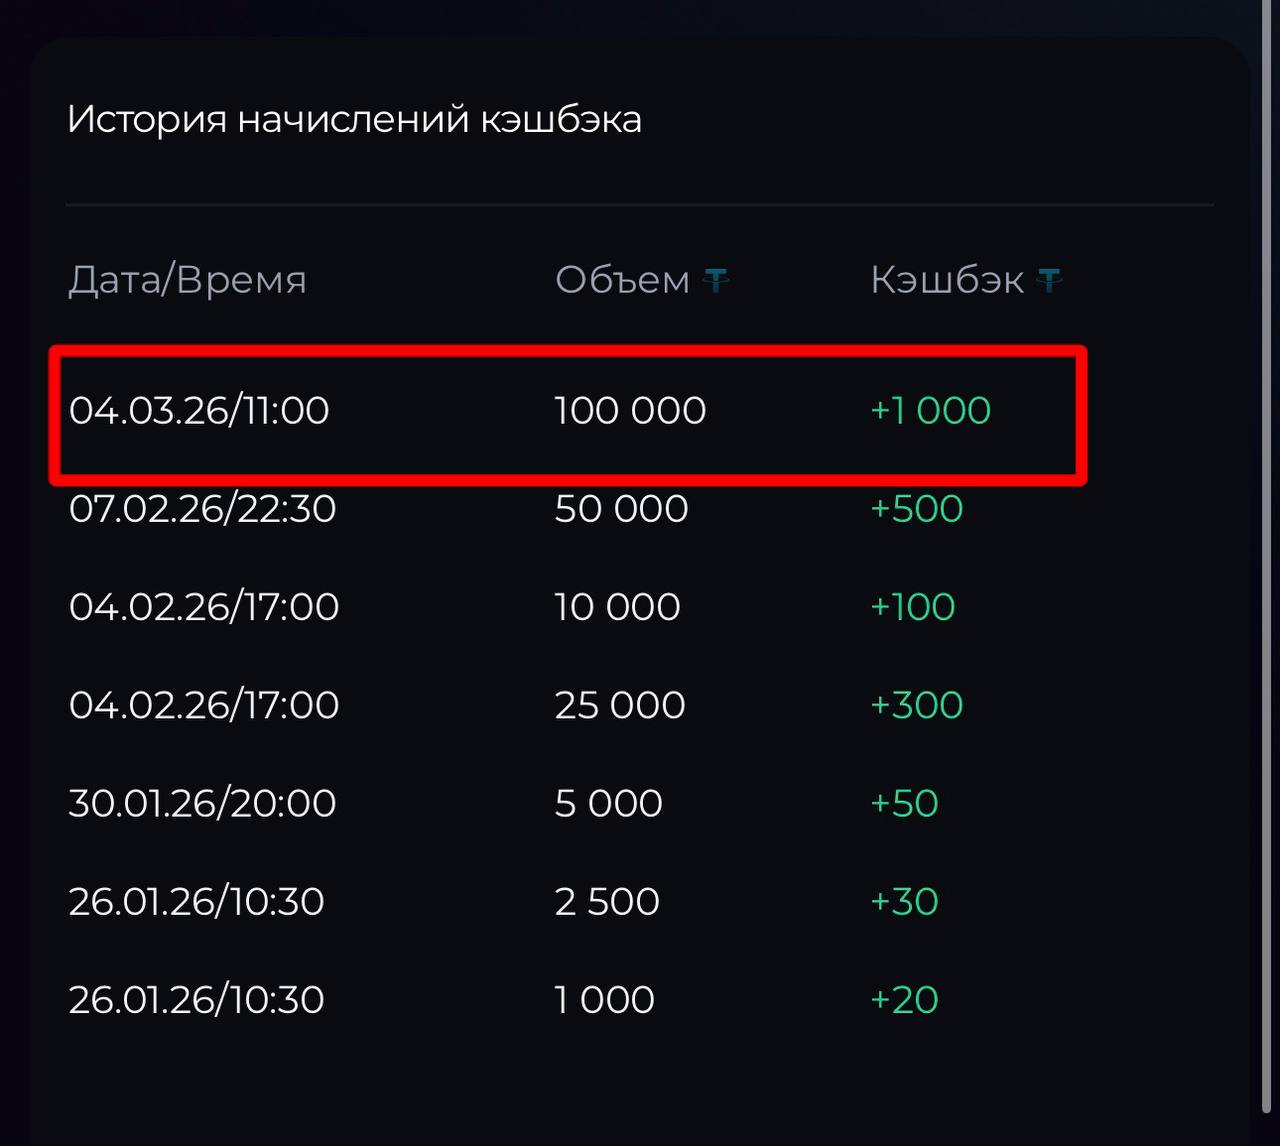The height and width of the screenshot is (1146, 1280).
Task: Click the История начислений кэшбэка title
Action: (354, 119)
